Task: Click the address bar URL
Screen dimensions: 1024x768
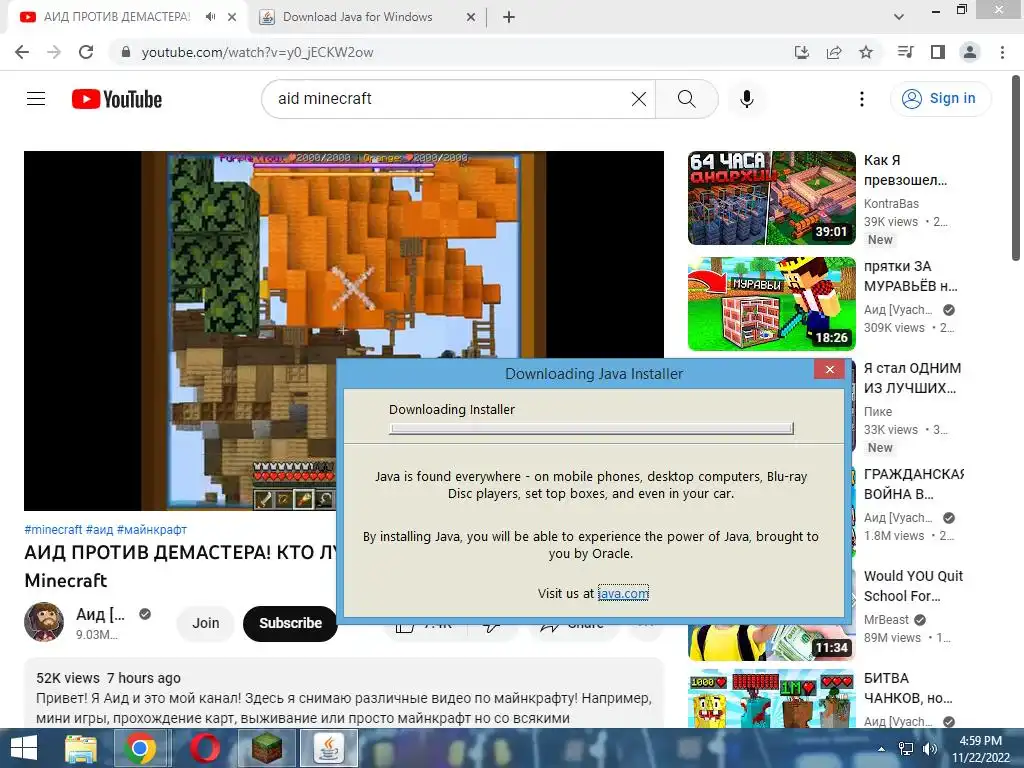Action: [x=257, y=52]
